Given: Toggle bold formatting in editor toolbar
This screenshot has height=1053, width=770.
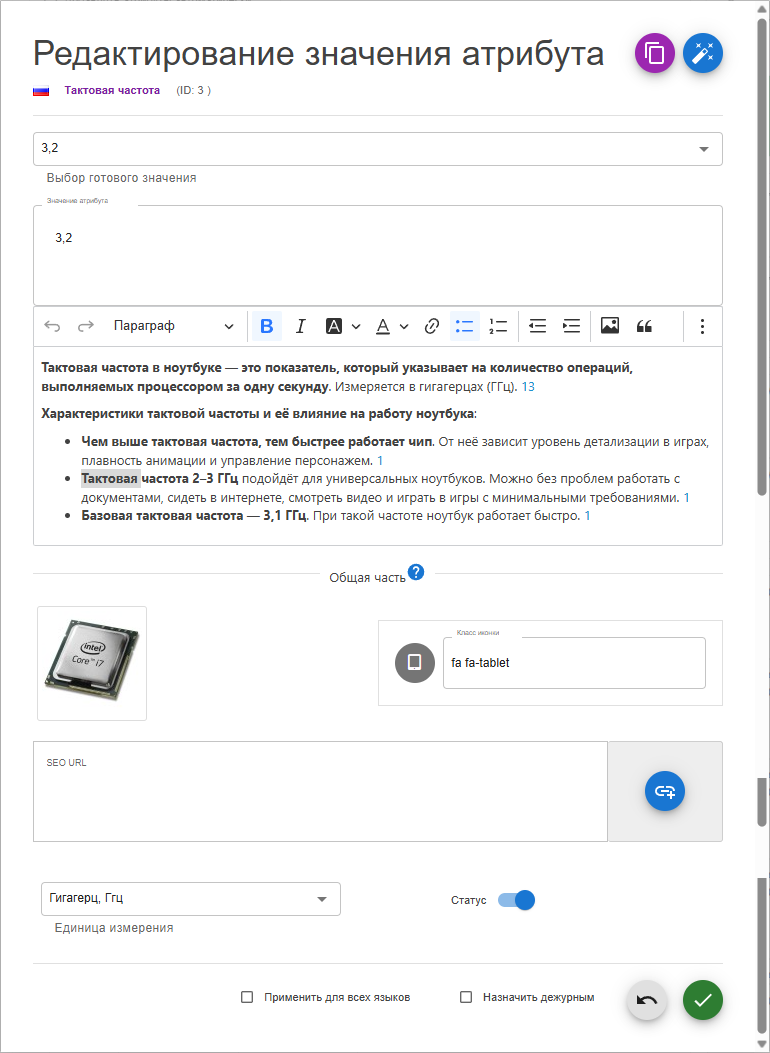Looking at the screenshot, I should coord(266,326).
